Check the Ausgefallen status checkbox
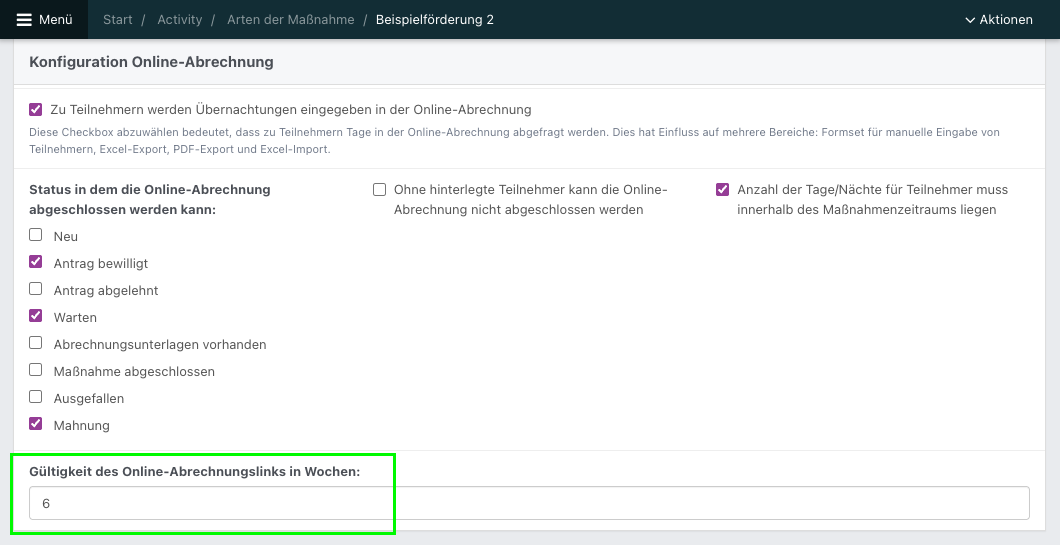This screenshot has height=545, width=1060. click(x=36, y=397)
